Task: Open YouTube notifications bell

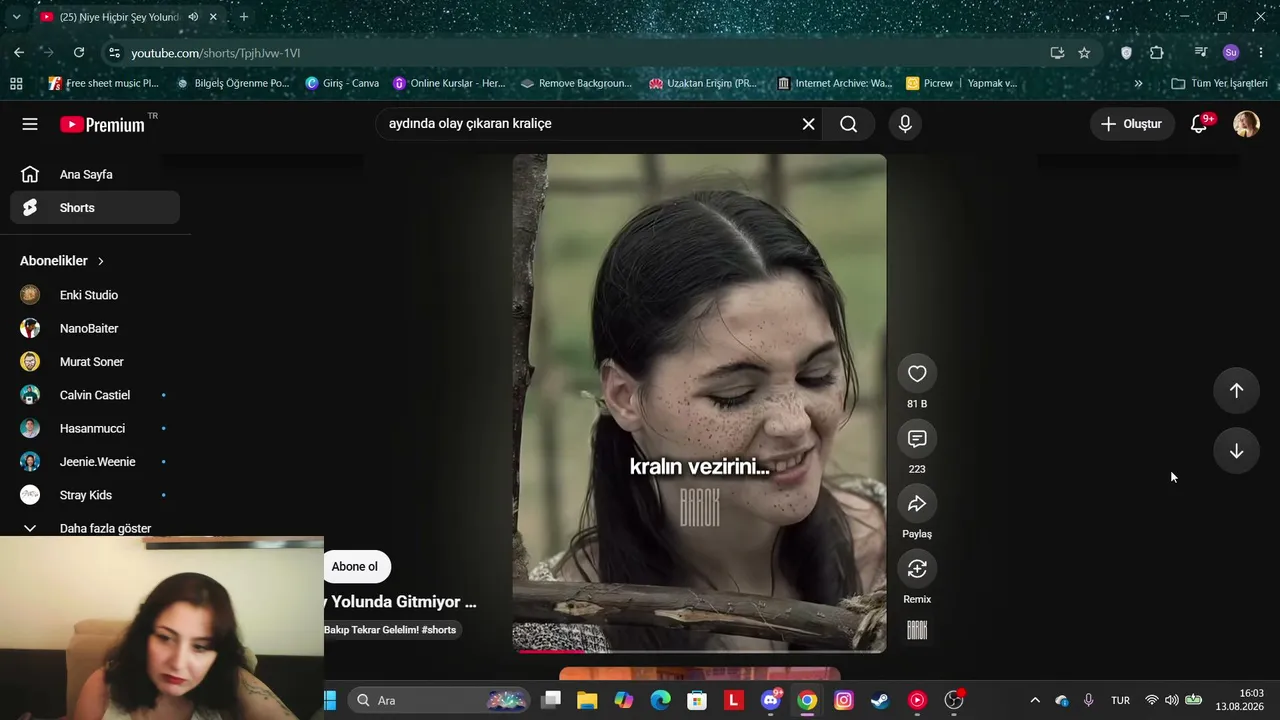Action: coord(1199,124)
